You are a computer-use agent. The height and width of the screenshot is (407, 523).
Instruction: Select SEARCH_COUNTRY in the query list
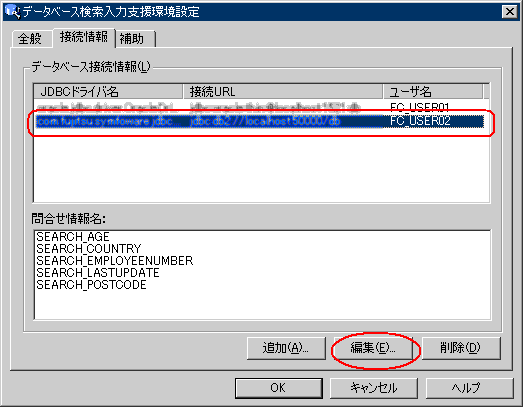89,249
